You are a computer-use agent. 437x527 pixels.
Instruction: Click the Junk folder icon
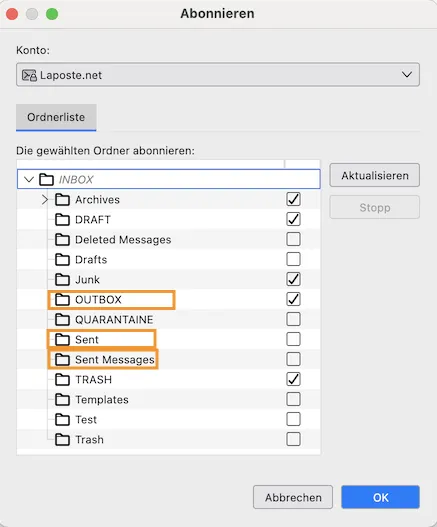(x=63, y=279)
